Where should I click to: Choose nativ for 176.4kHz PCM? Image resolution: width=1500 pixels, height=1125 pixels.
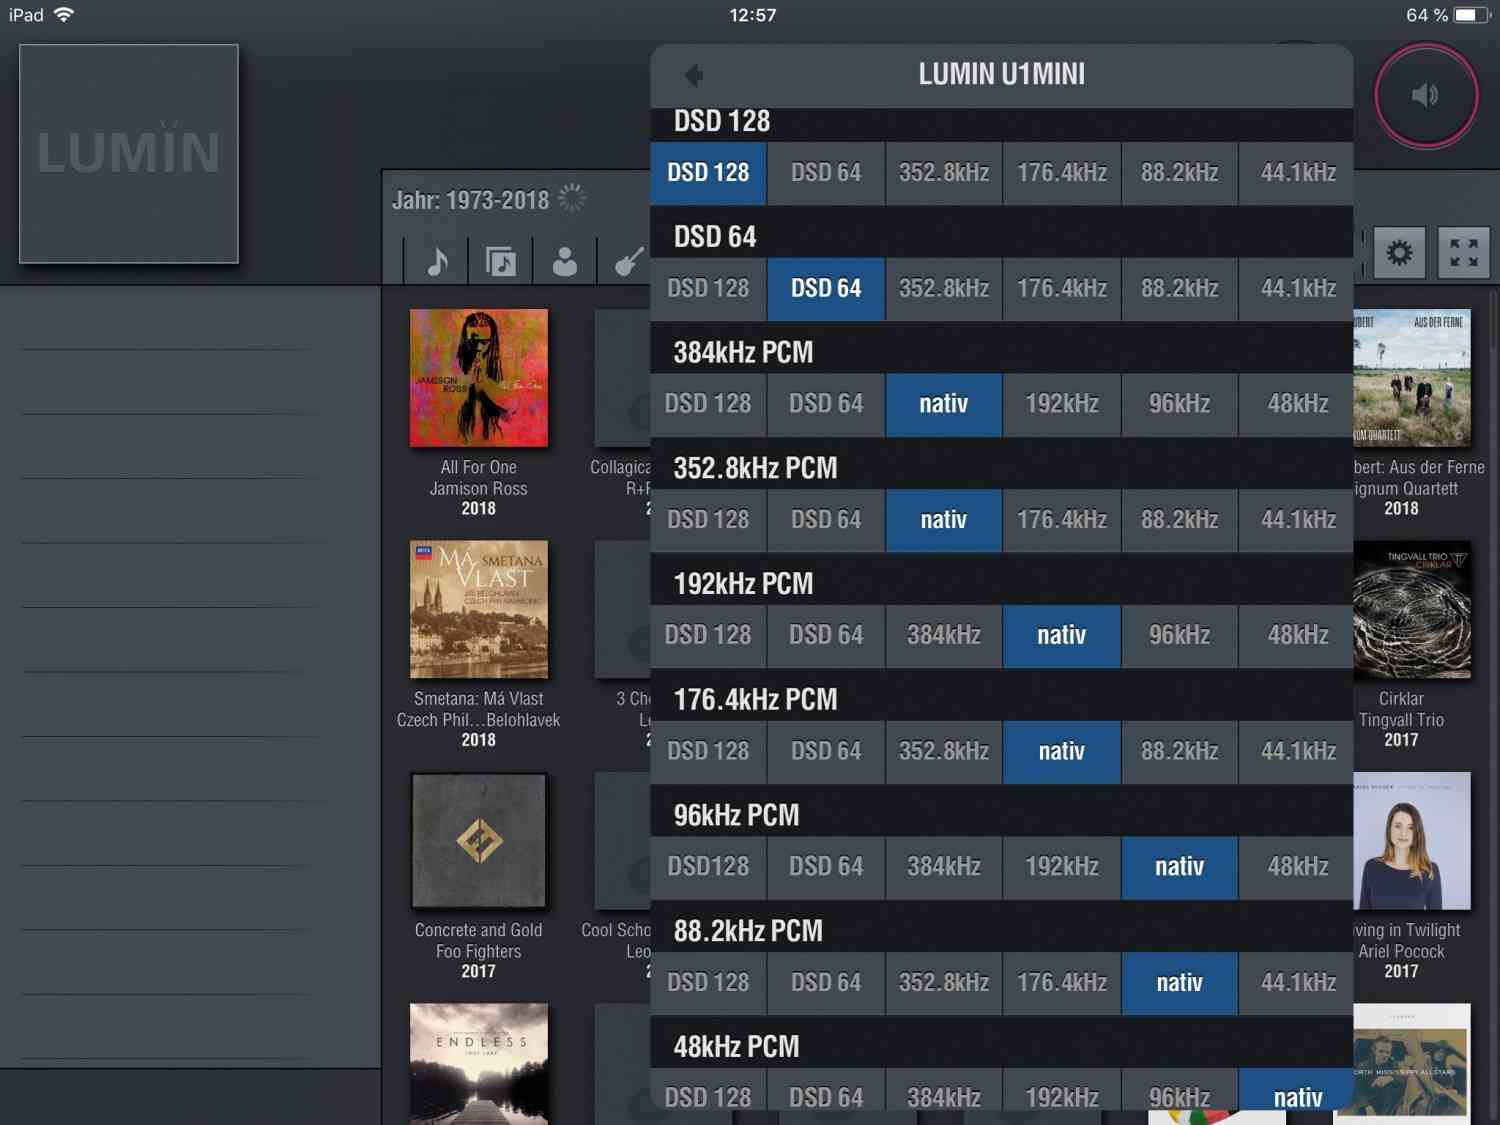(1061, 751)
